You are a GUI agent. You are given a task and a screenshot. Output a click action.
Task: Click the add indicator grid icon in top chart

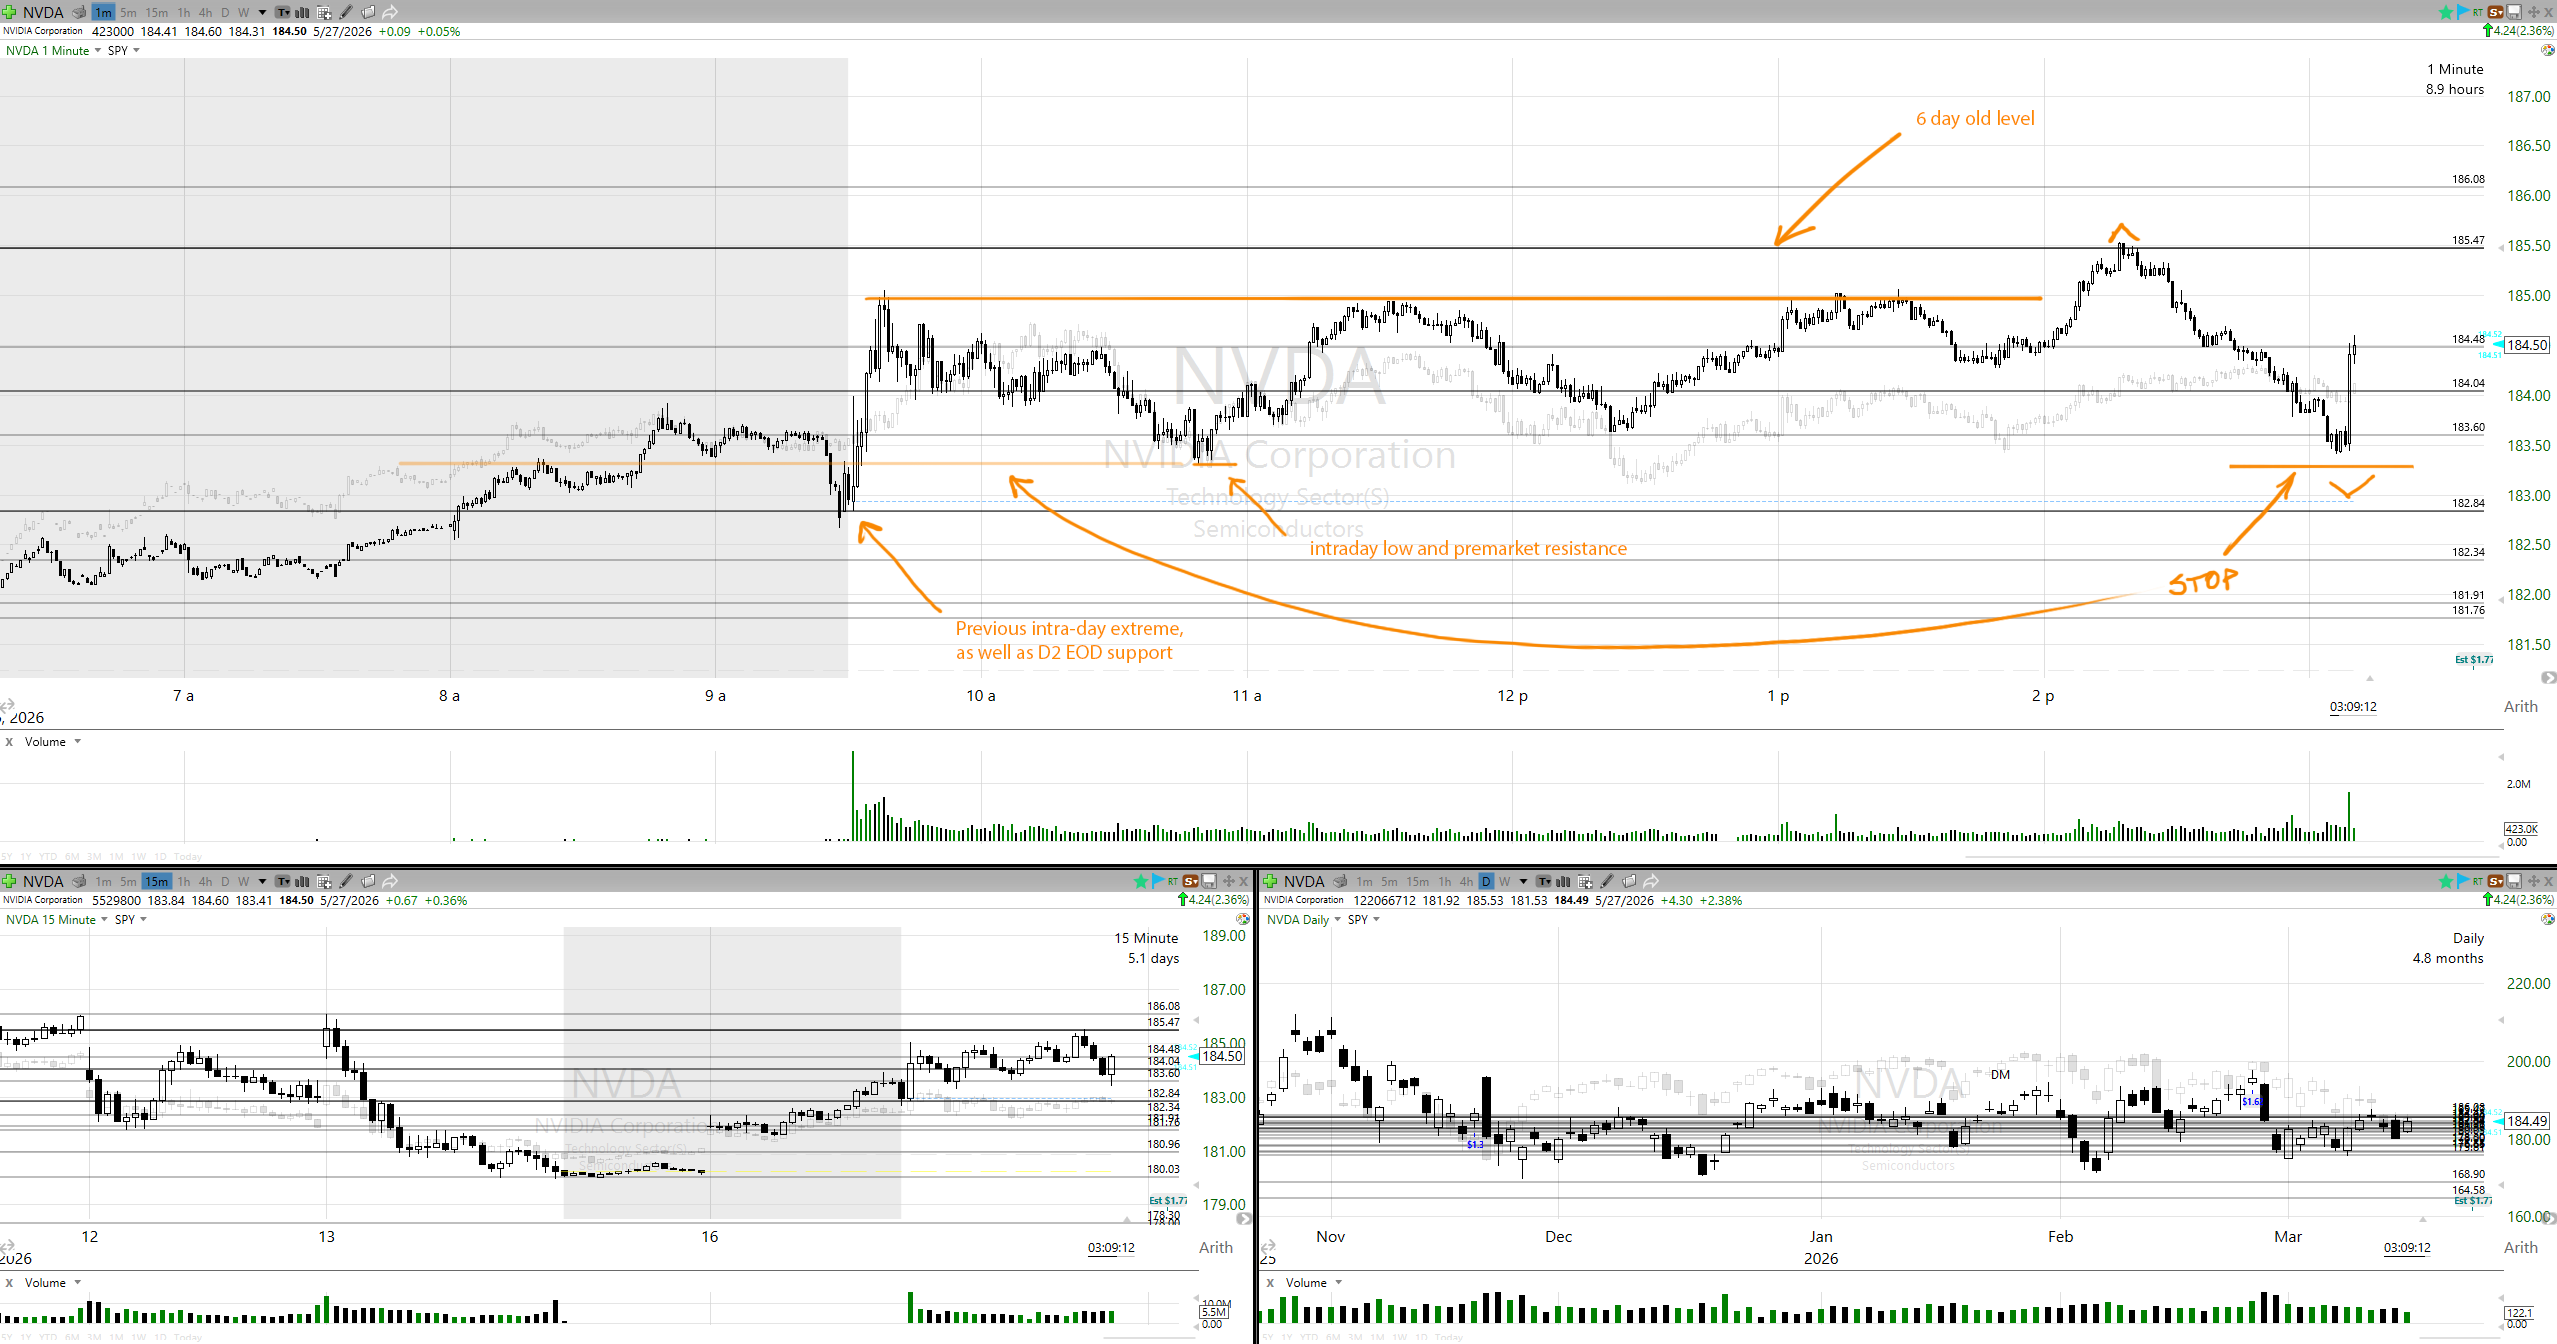(324, 12)
